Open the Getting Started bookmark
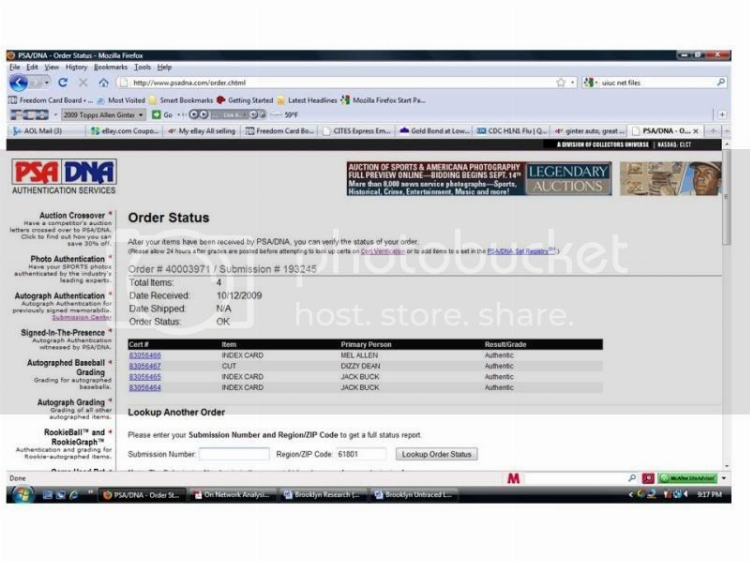750x562 pixels. (245, 100)
